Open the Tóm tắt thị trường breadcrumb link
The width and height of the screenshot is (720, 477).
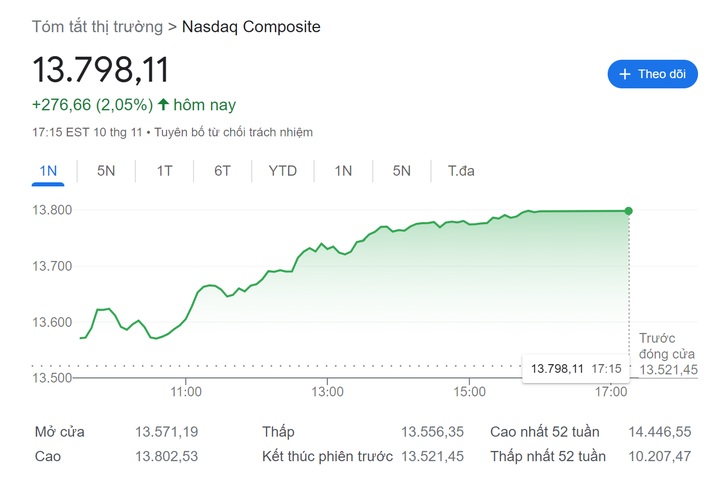pos(97,27)
